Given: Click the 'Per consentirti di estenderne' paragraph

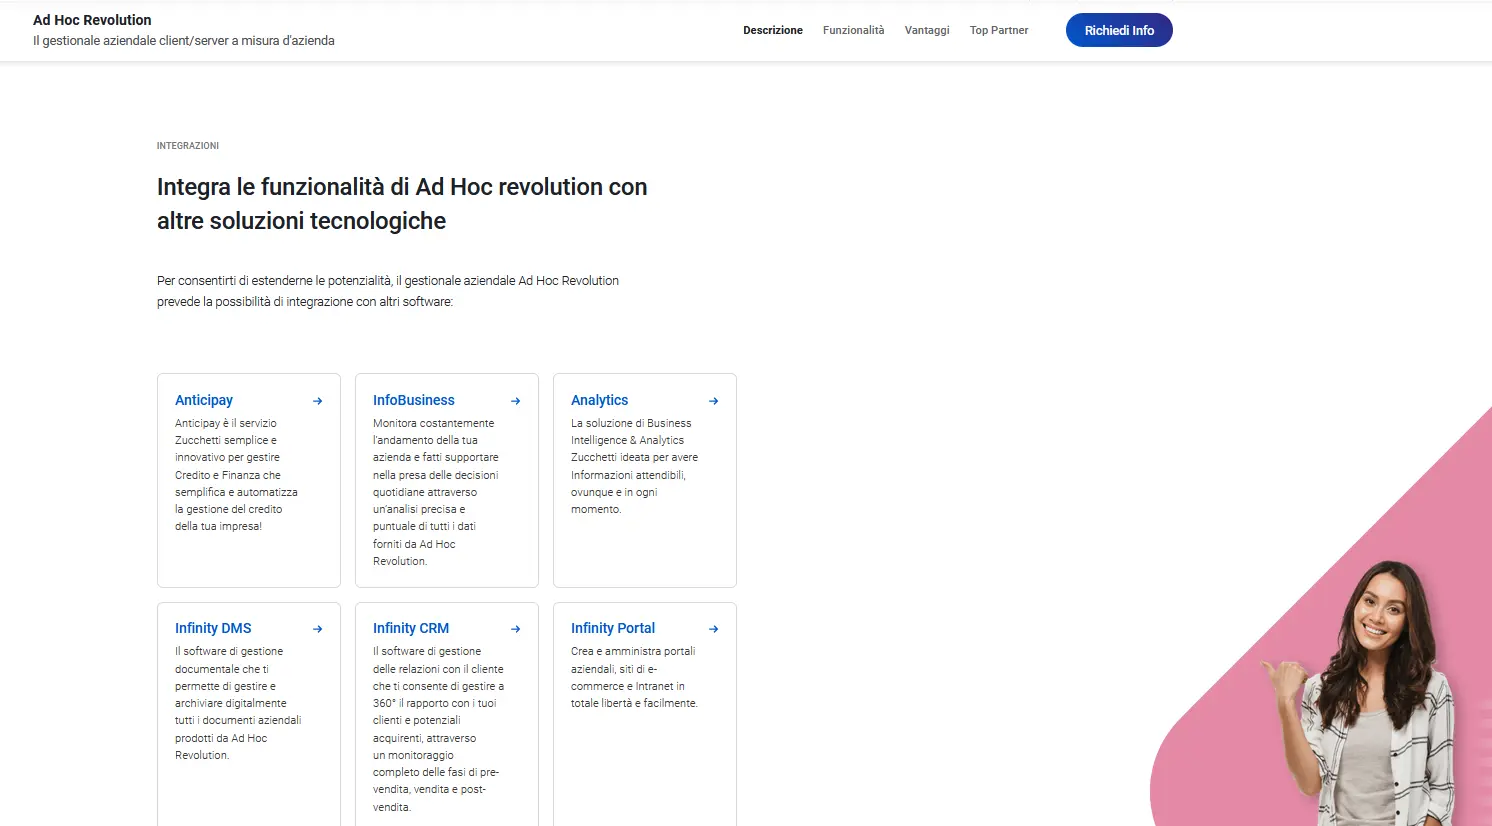Looking at the screenshot, I should 388,291.
